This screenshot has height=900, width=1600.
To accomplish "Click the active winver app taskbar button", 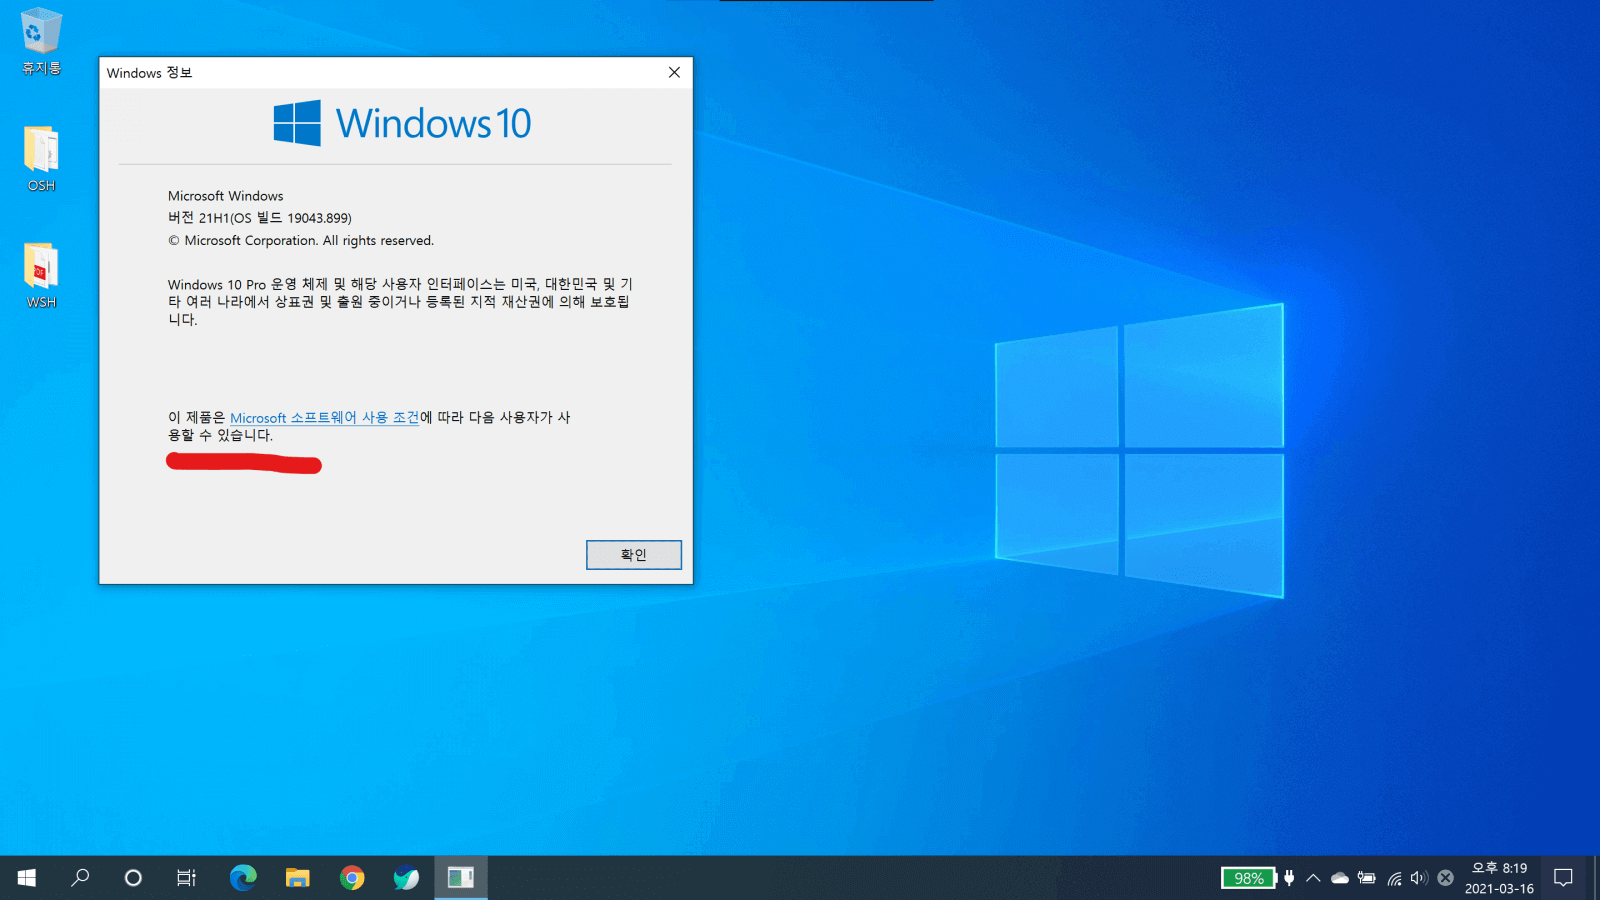I will pos(461,878).
